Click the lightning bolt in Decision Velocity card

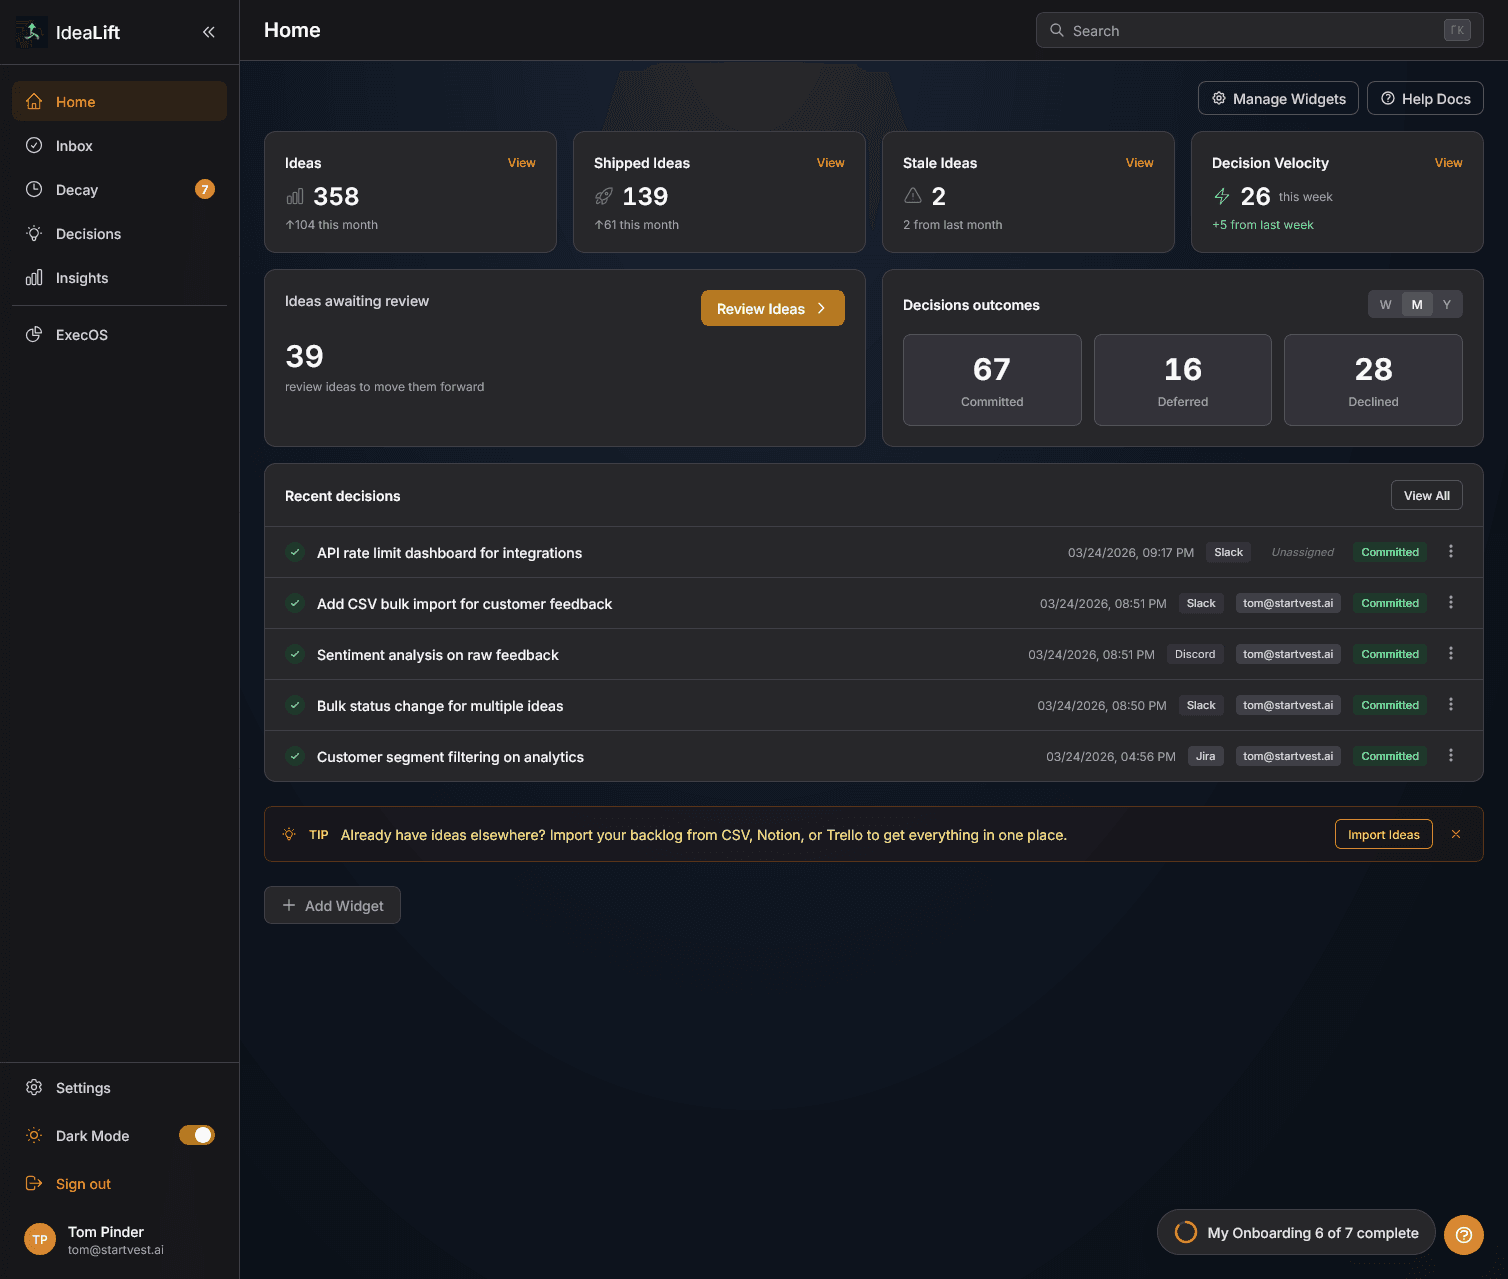[x=1222, y=196]
